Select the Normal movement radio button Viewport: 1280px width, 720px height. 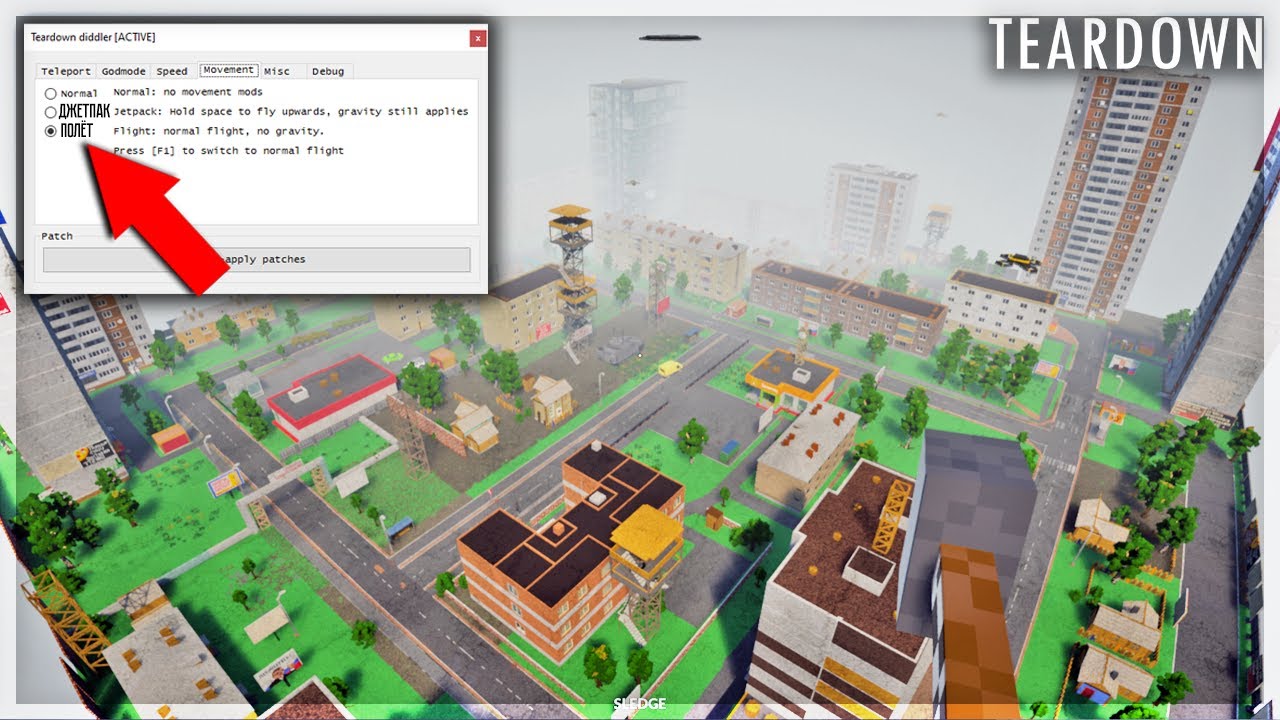(x=51, y=93)
